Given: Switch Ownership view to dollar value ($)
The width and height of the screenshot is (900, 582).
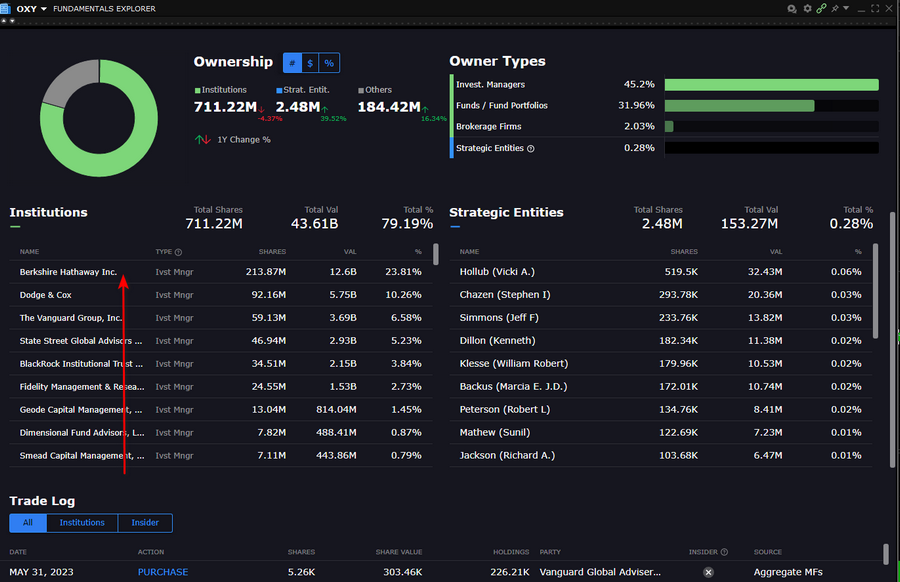Looking at the screenshot, I should coord(310,63).
